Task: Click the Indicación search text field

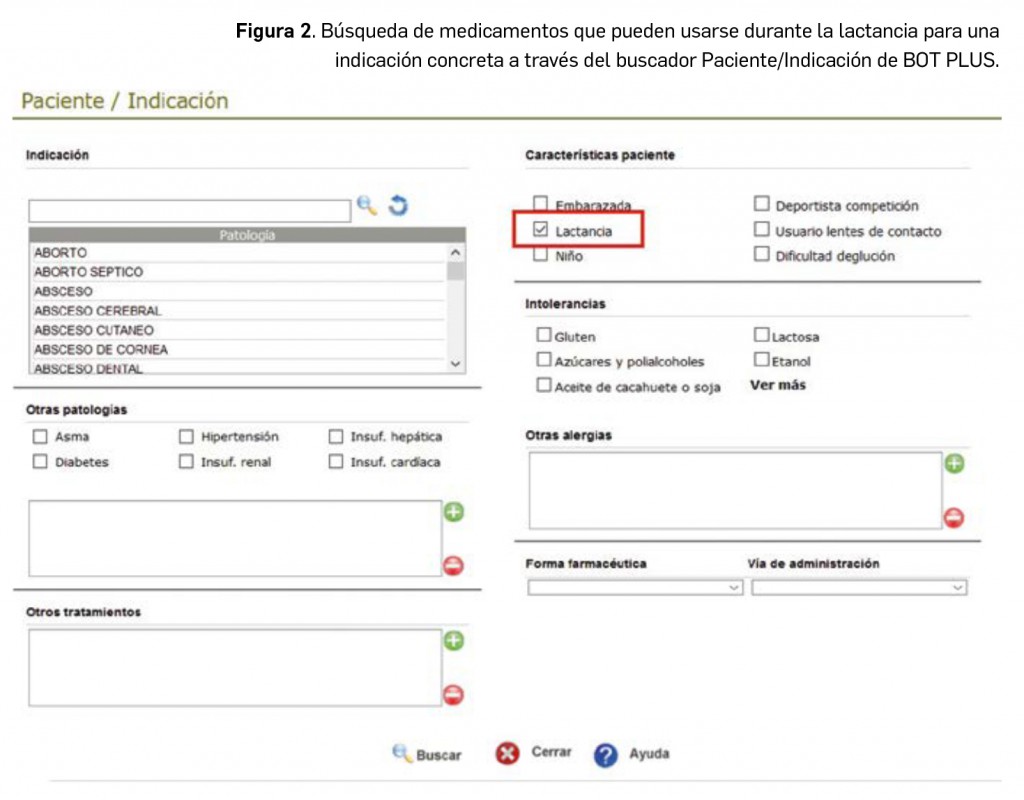Action: [x=189, y=211]
